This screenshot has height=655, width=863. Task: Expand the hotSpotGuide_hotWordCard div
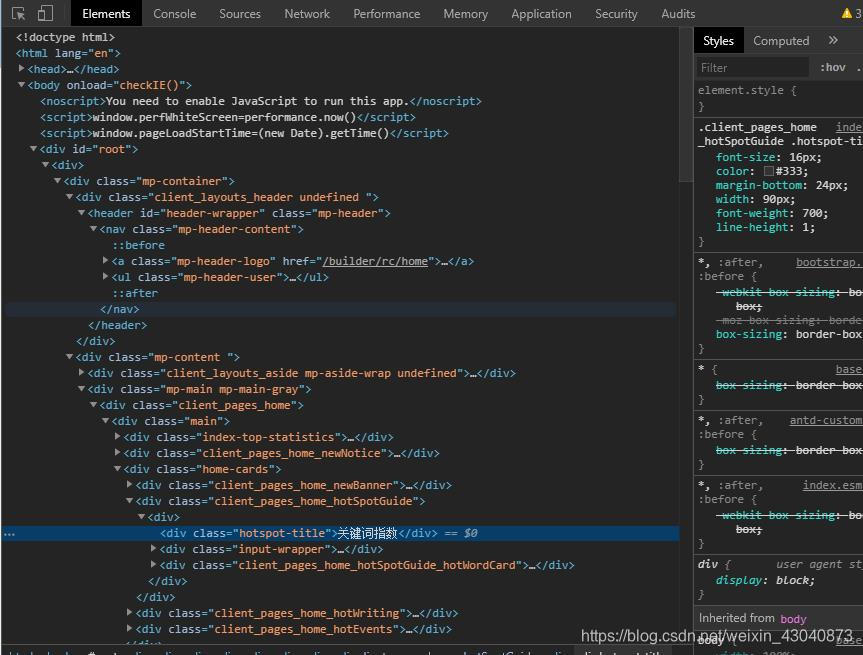154,564
